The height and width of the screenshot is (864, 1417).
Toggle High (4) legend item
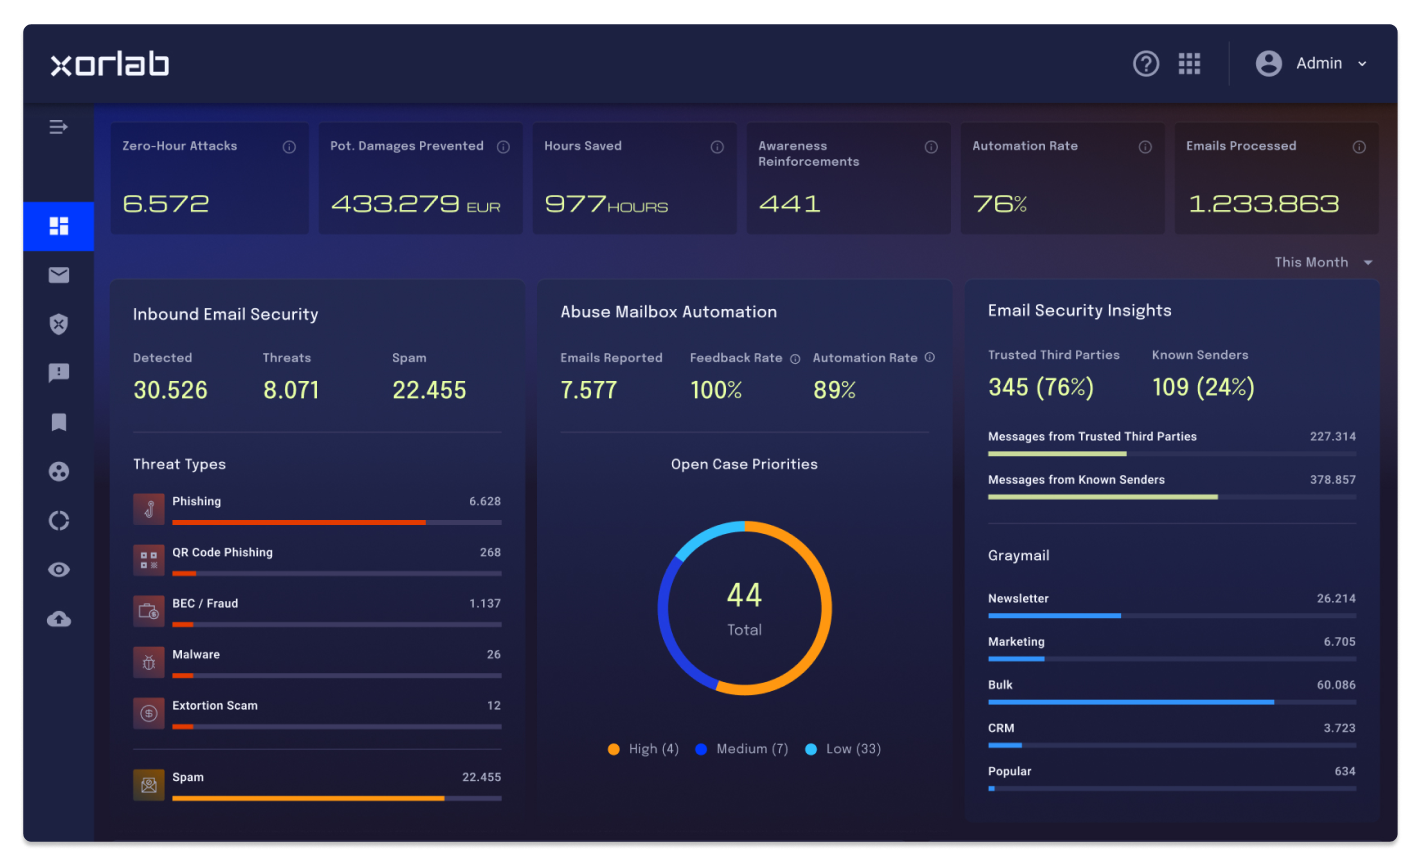pyautogui.click(x=643, y=749)
